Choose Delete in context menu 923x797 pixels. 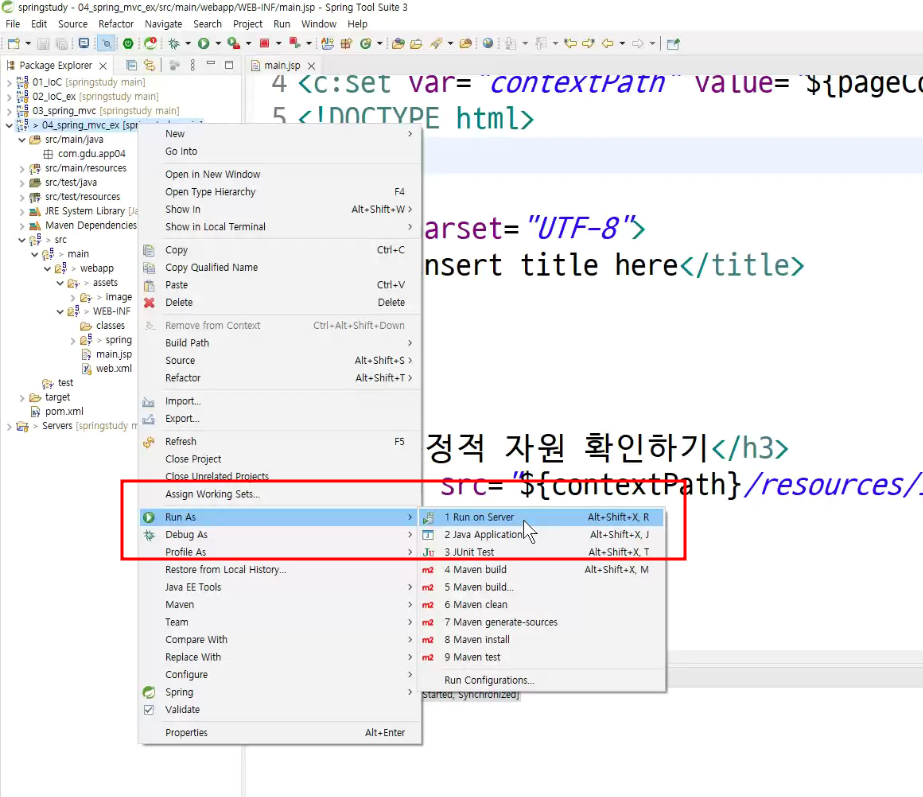click(280, 302)
